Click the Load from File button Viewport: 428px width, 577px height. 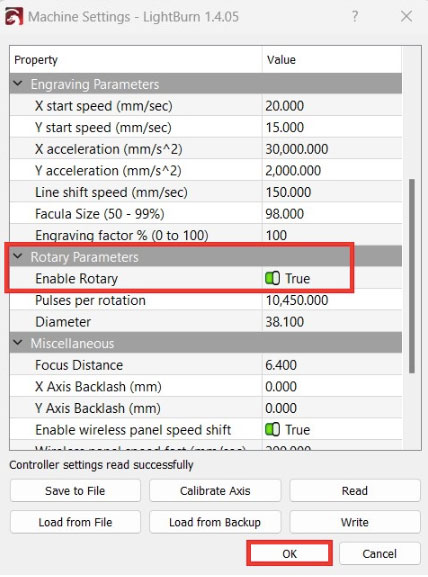(75, 522)
